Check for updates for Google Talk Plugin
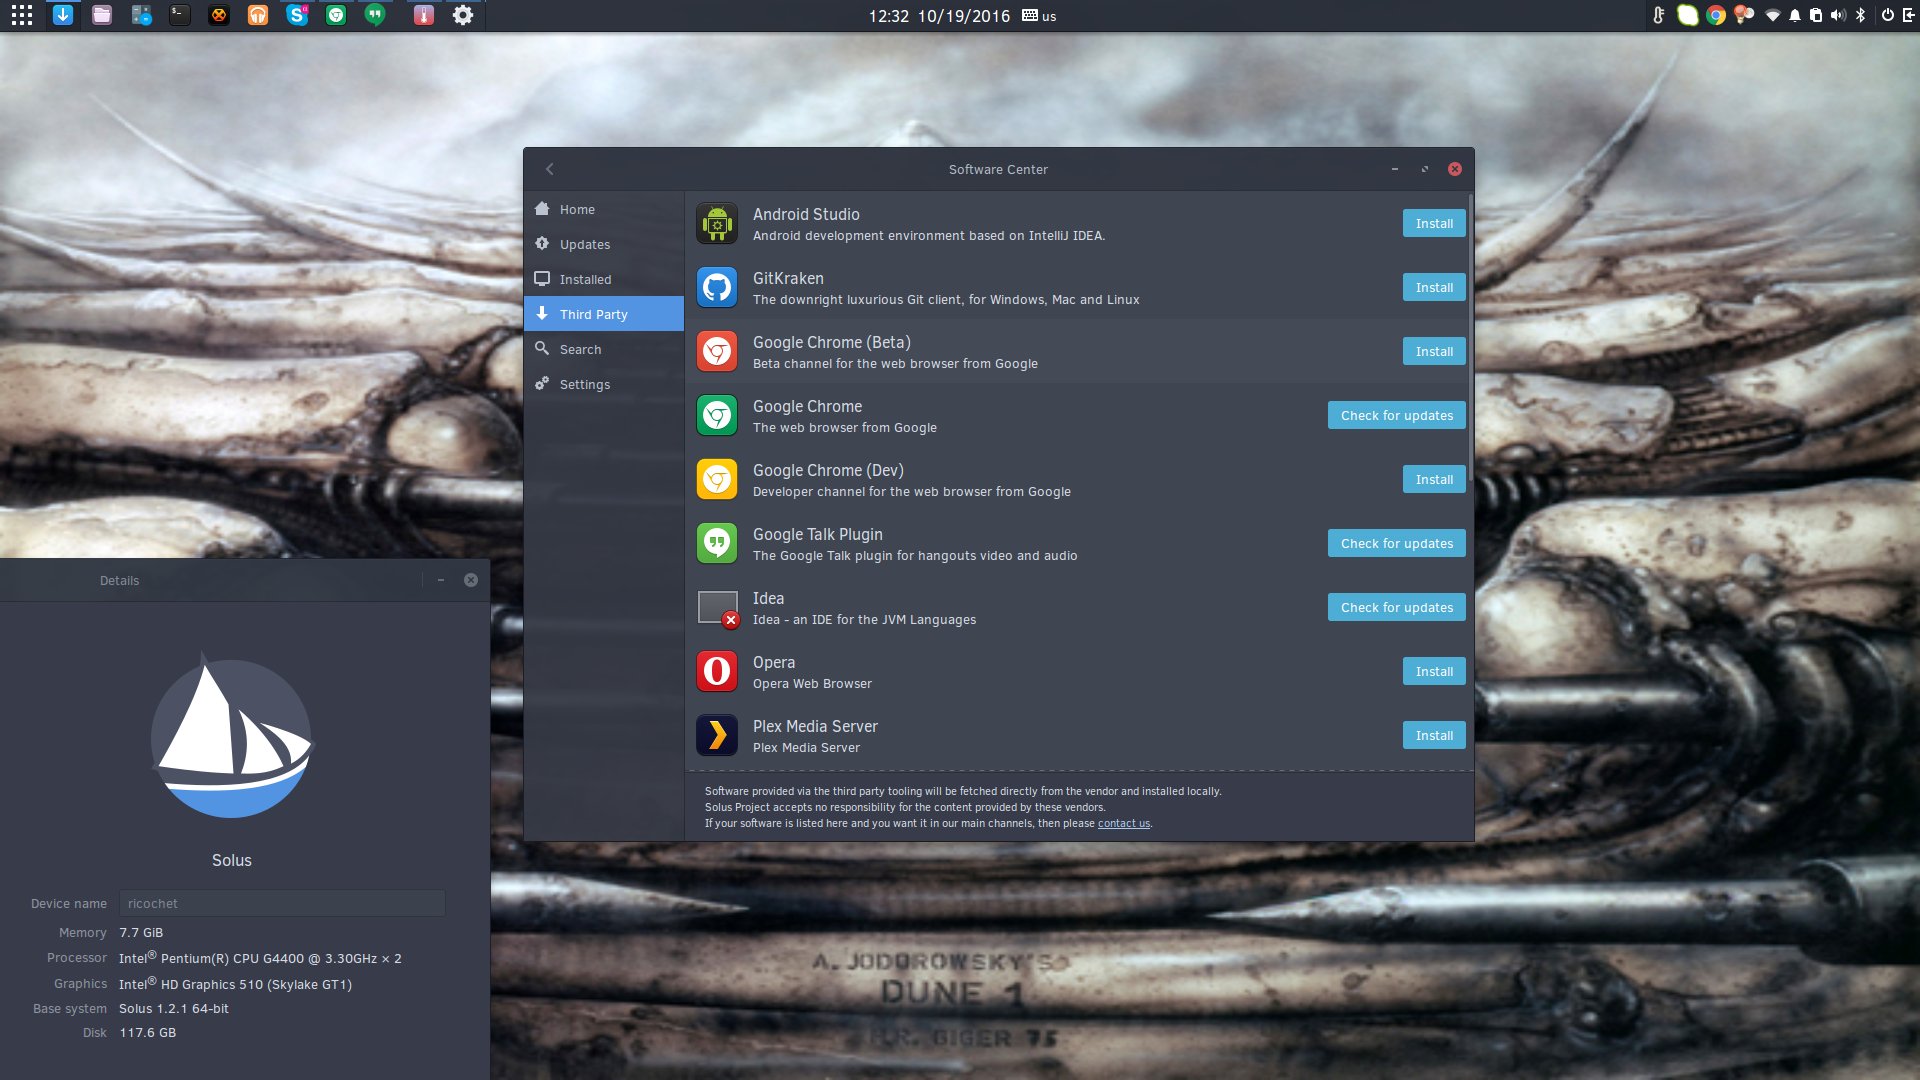 (1396, 544)
